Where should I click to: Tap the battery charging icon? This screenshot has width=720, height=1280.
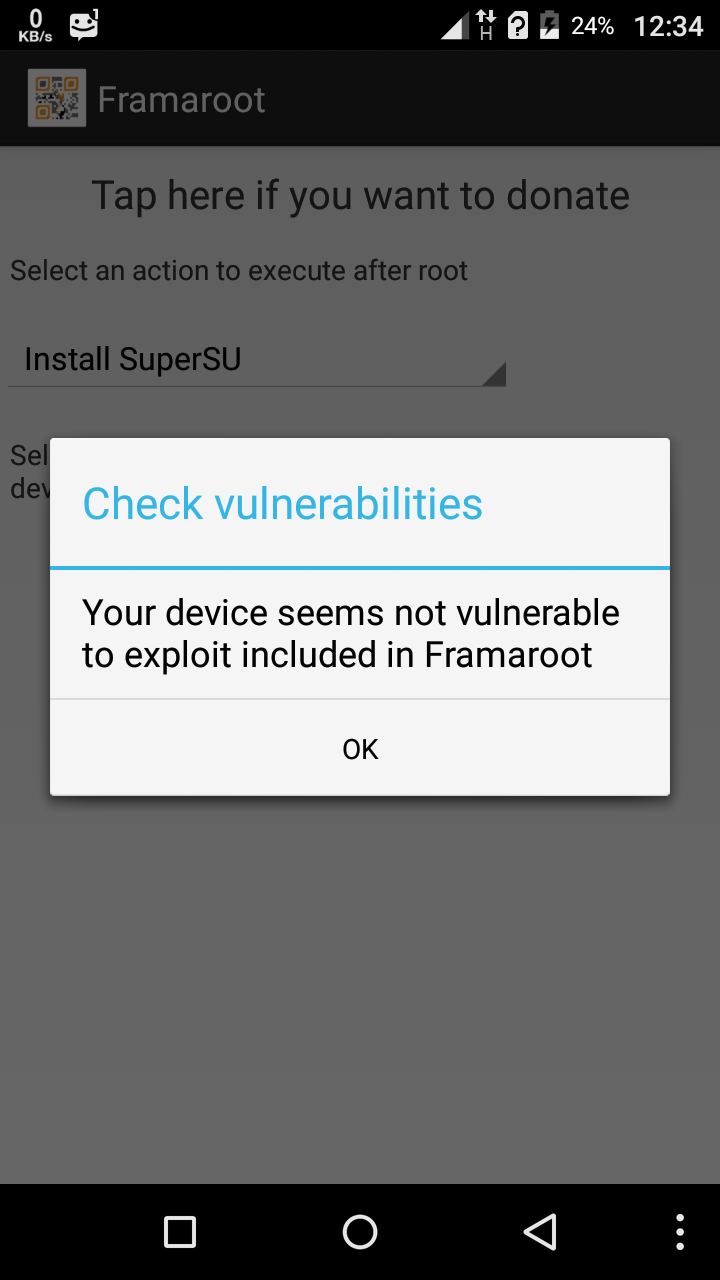tap(549, 25)
